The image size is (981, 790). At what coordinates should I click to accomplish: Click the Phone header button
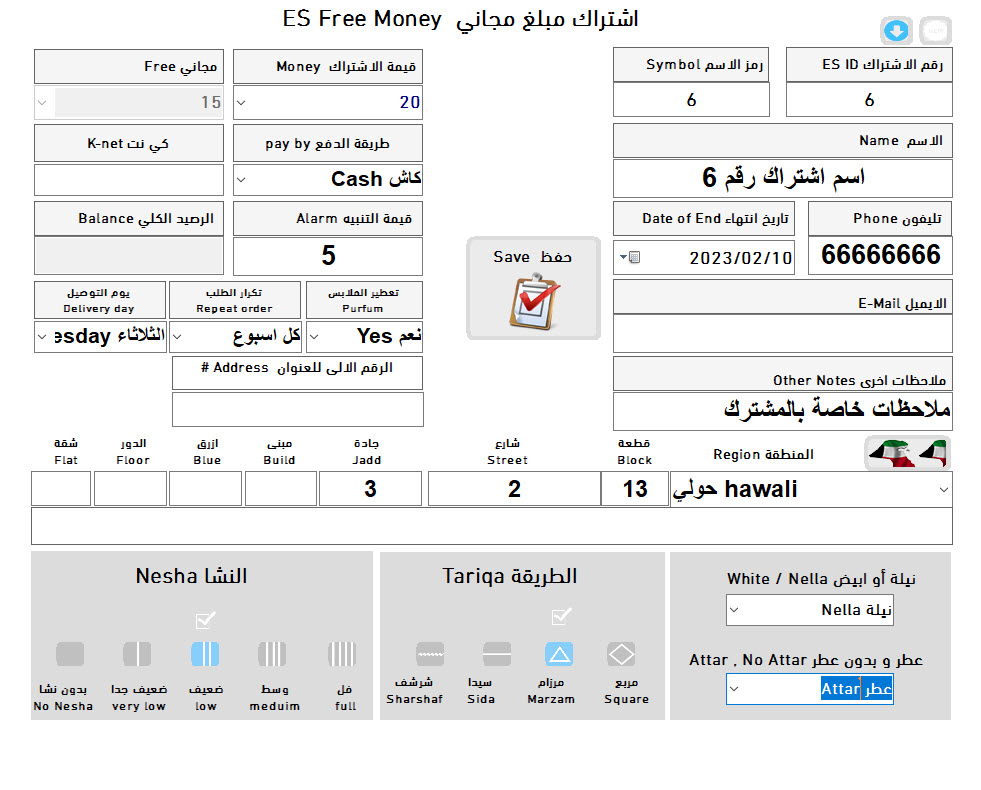point(880,218)
